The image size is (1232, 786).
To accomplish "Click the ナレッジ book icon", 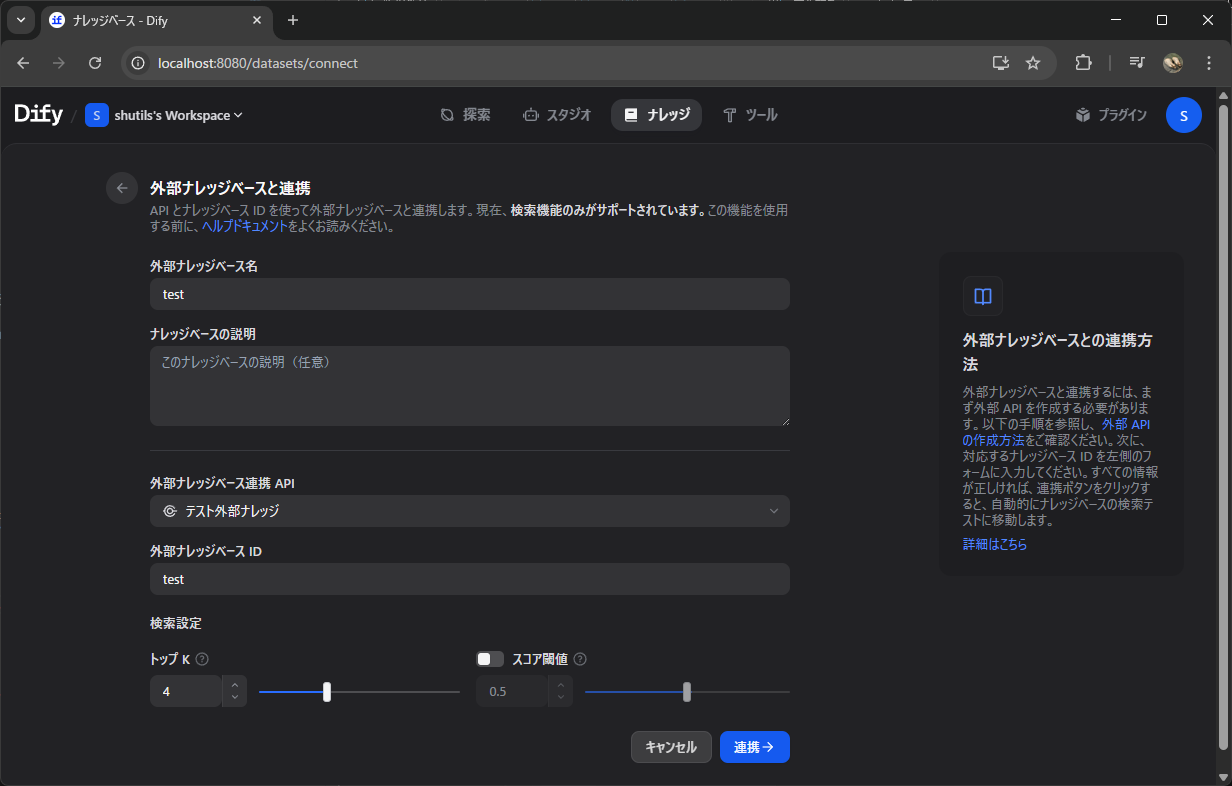I will [x=629, y=114].
